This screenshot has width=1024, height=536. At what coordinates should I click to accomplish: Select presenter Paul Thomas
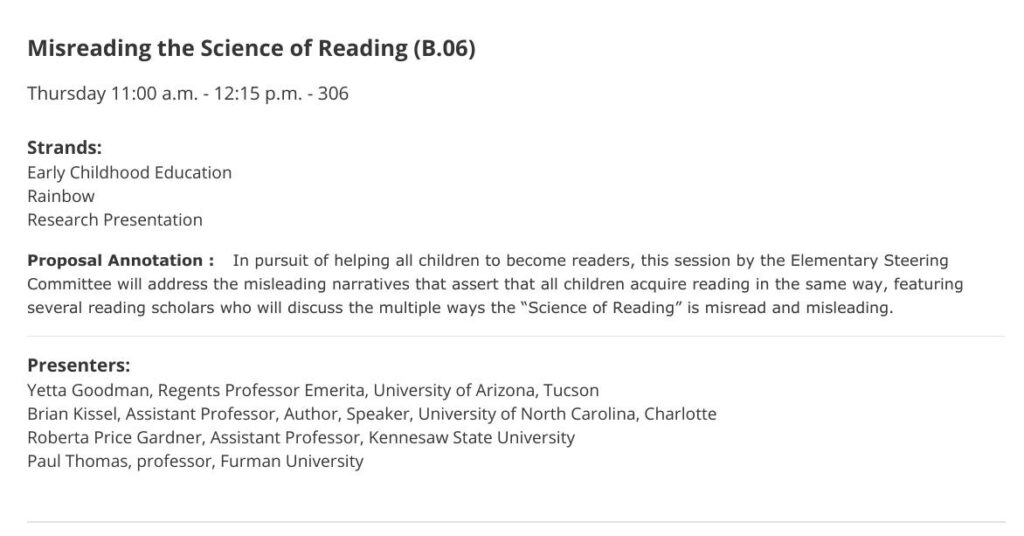(x=77, y=461)
